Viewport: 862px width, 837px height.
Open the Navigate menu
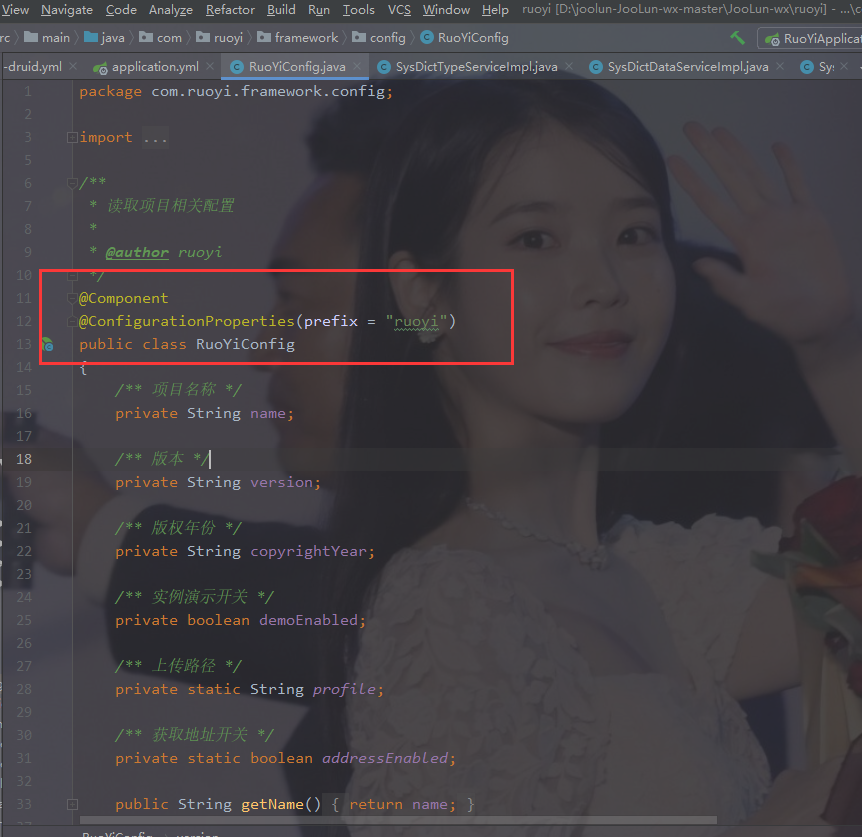click(67, 10)
